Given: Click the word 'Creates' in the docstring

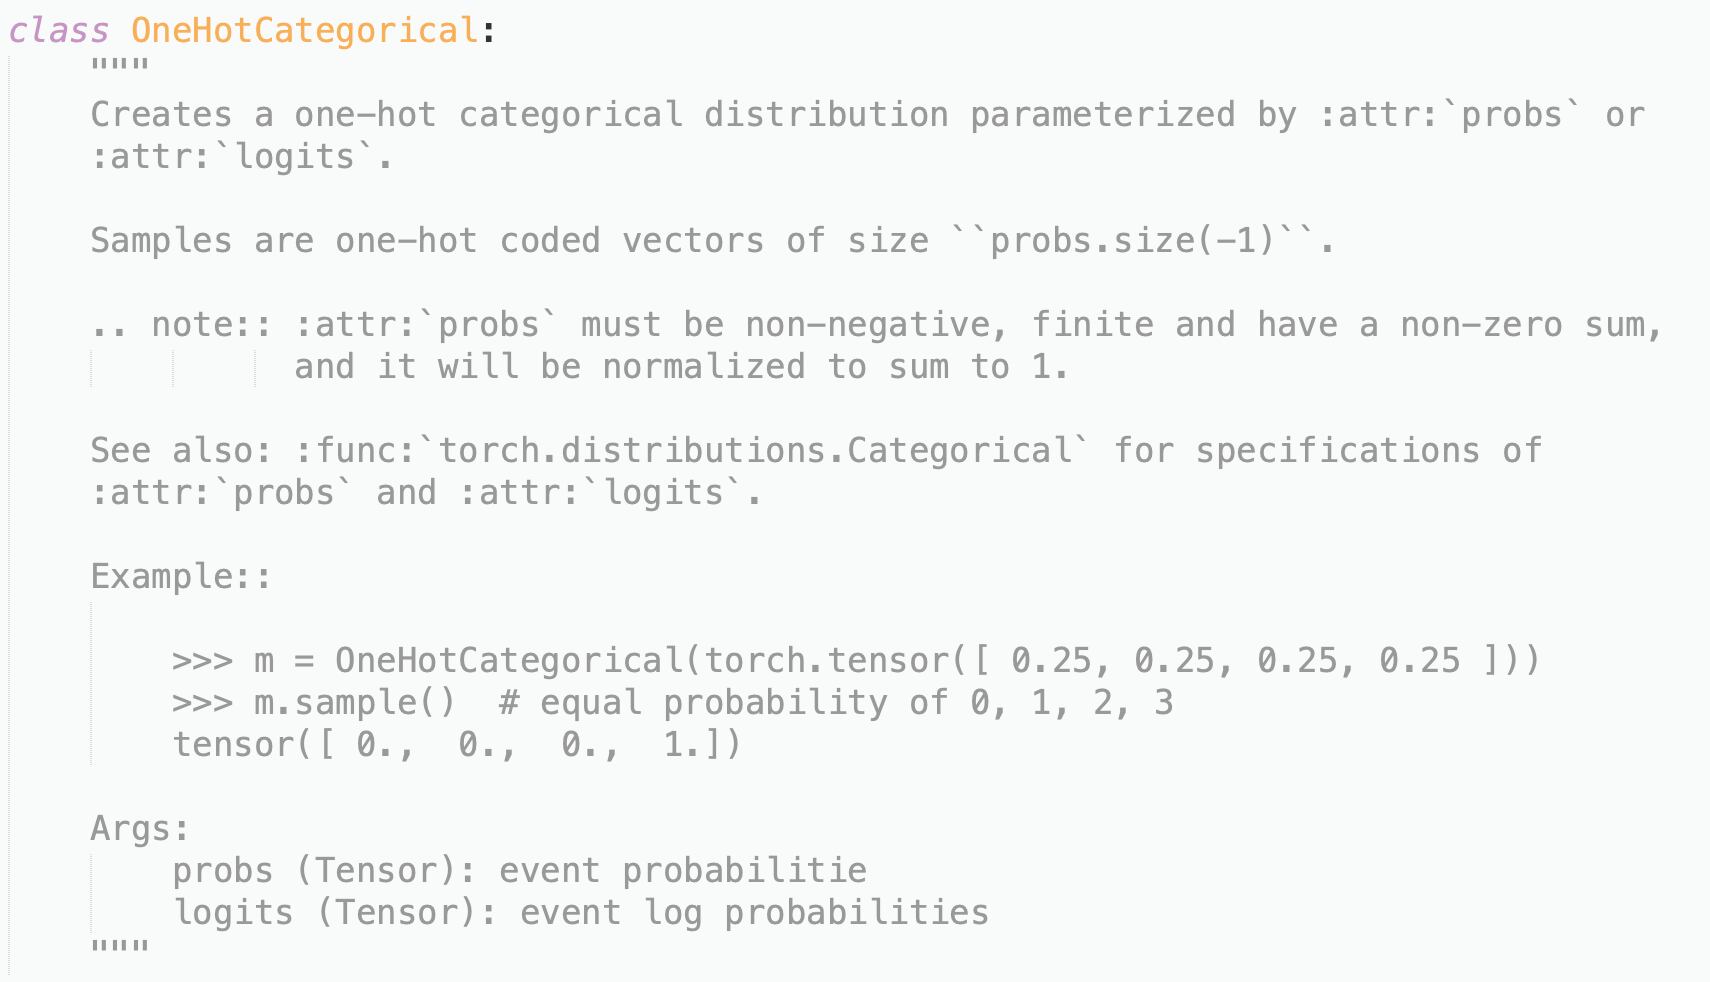Looking at the screenshot, I should tap(161, 114).
